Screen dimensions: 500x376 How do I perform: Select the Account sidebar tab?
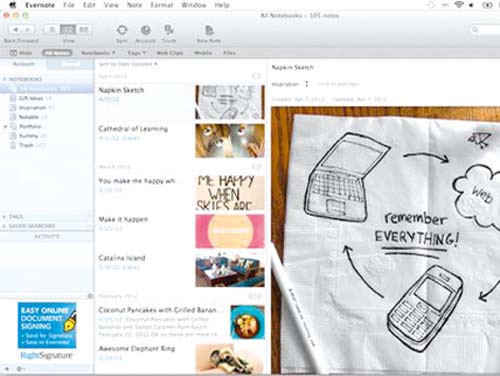click(x=23, y=64)
